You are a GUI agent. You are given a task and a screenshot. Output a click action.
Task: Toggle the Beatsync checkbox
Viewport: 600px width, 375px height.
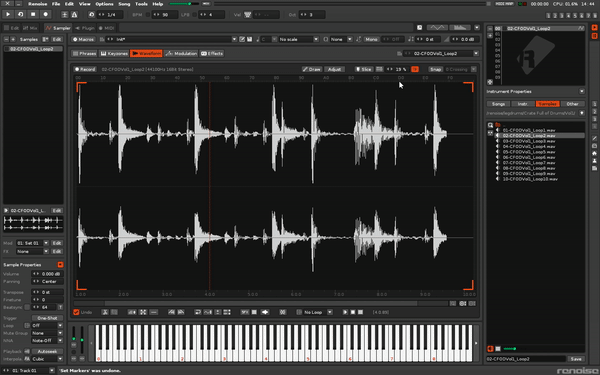pyautogui.click(x=27, y=307)
